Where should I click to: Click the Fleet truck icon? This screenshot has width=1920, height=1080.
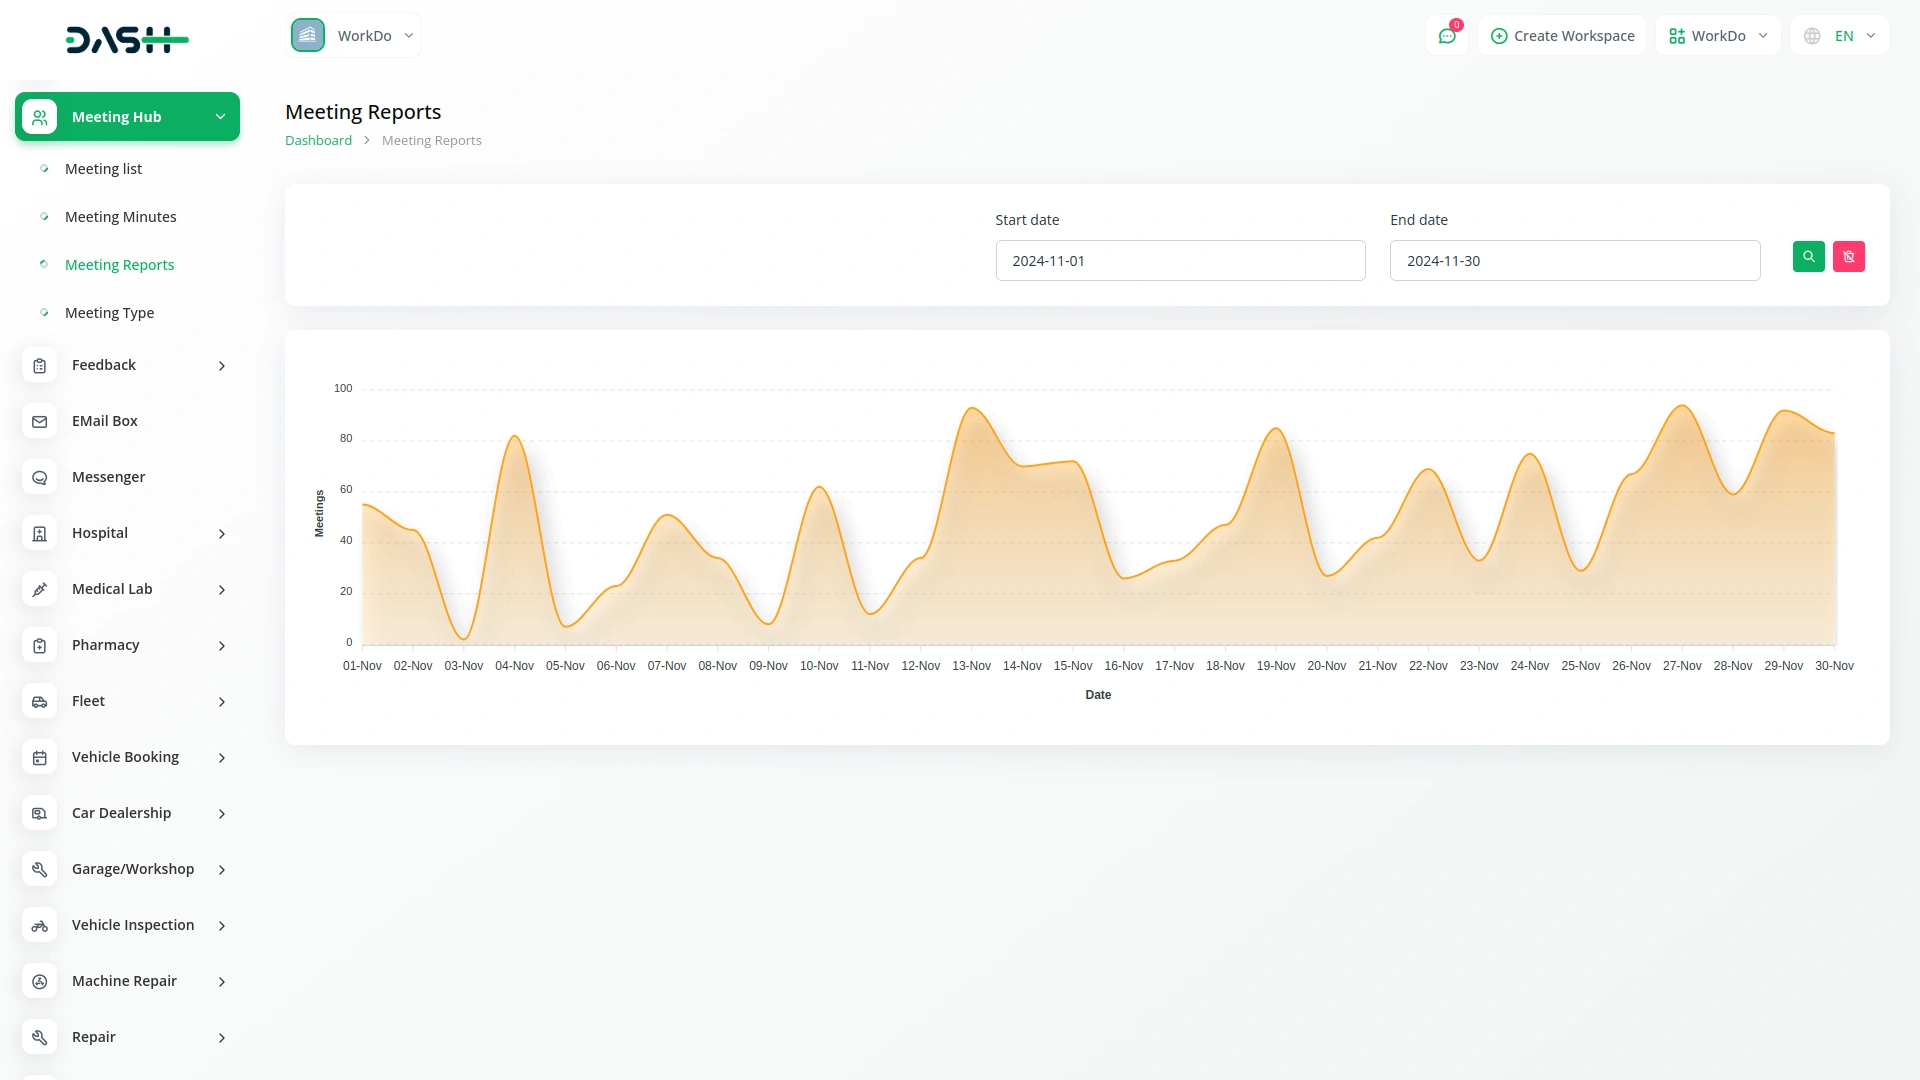pos(39,702)
